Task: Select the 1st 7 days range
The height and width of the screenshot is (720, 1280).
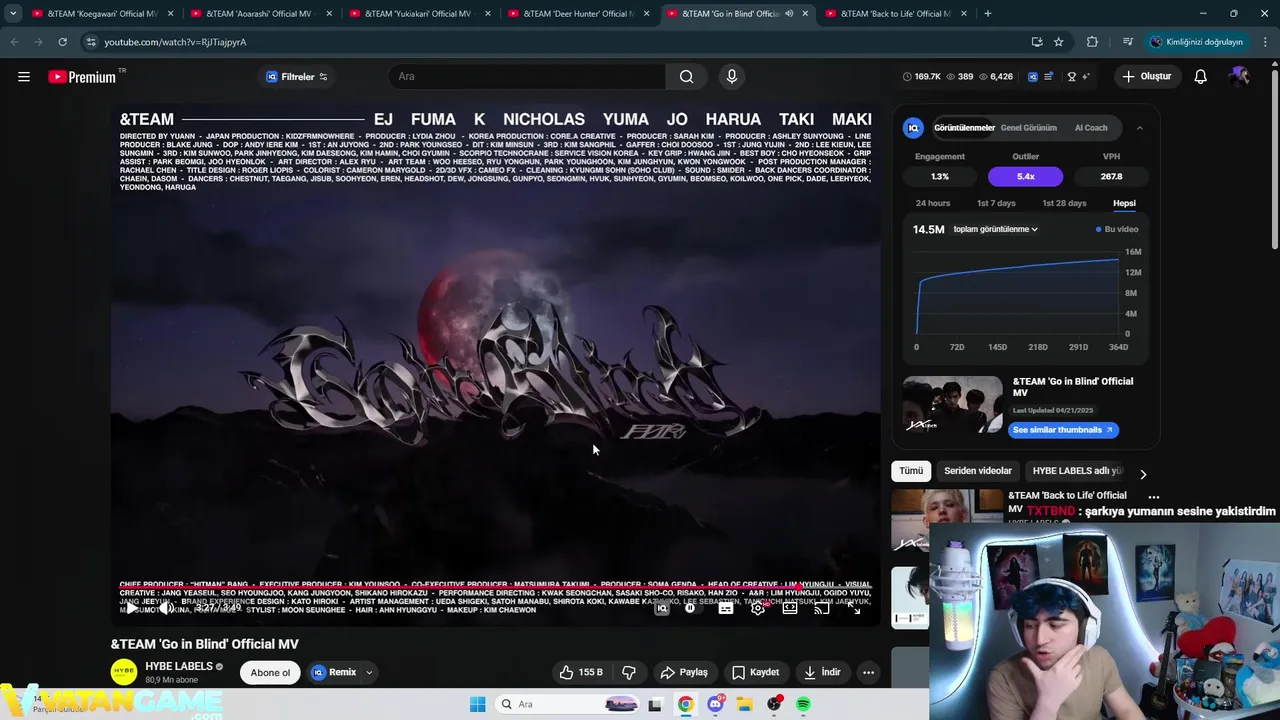Action: pyautogui.click(x=996, y=203)
